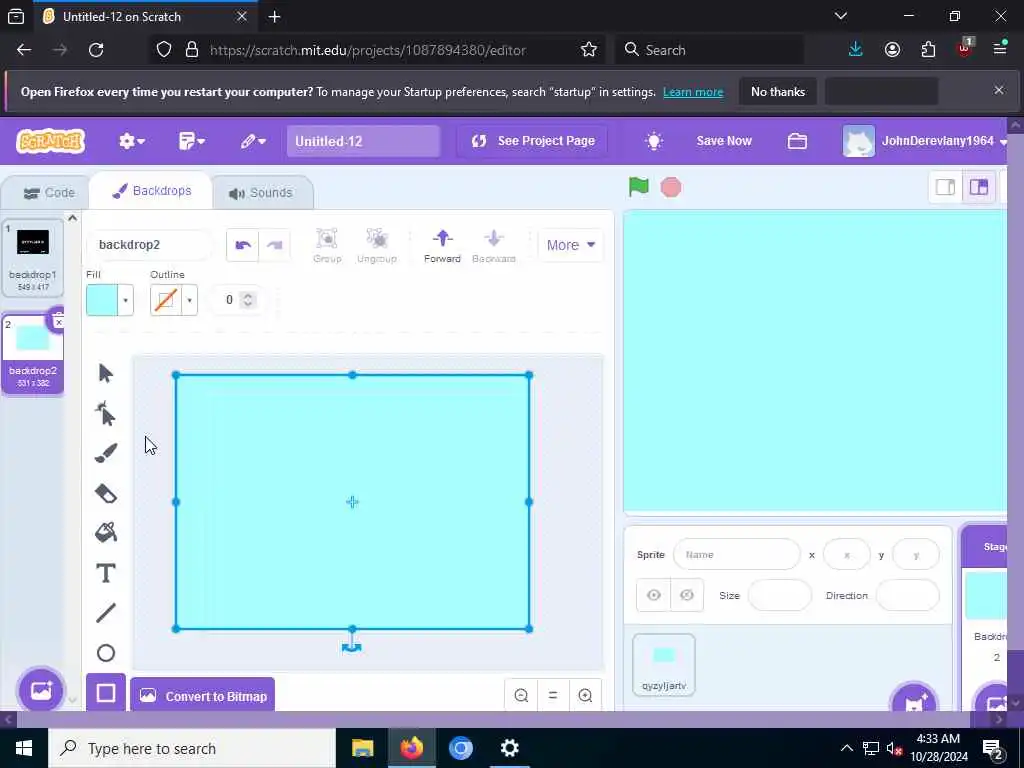Open the Settings gear menu

pos(131,141)
